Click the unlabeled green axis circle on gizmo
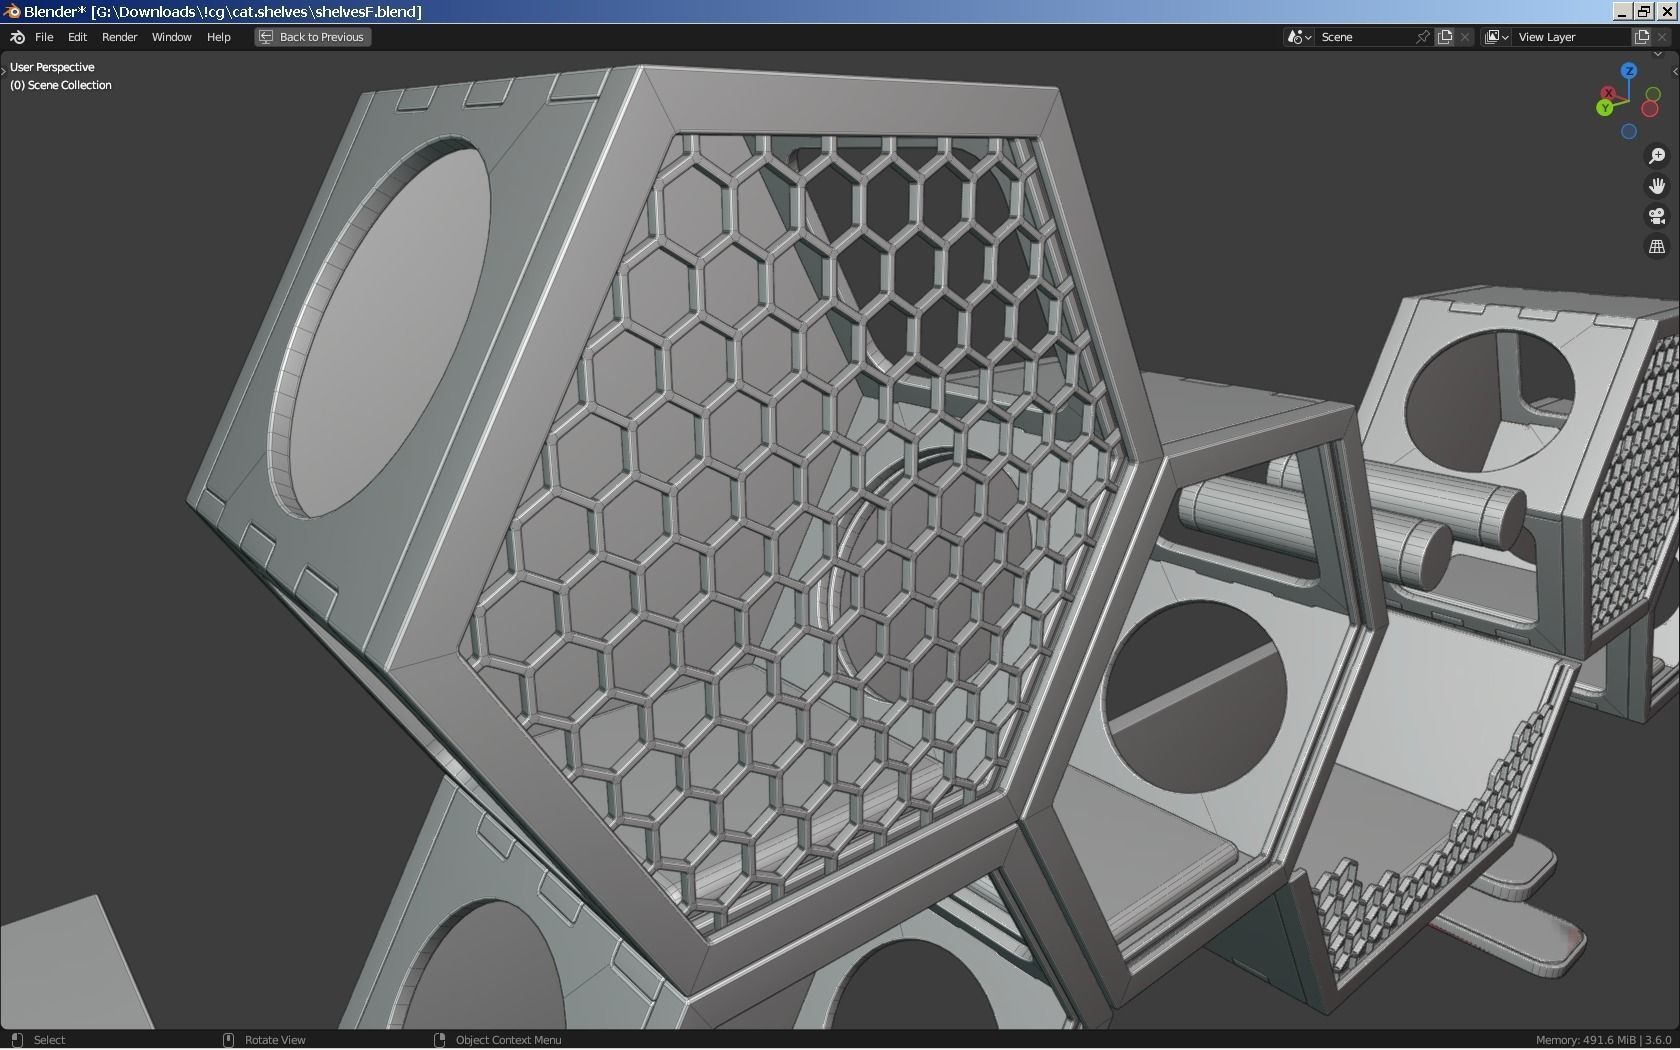The width and height of the screenshot is (1680, 1050). click(x=1653, y=94)
